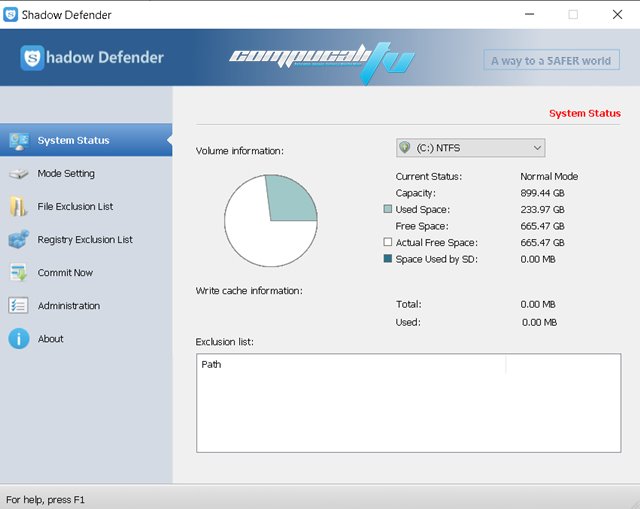Click the System Status monitor icon

tap(19, 141)
